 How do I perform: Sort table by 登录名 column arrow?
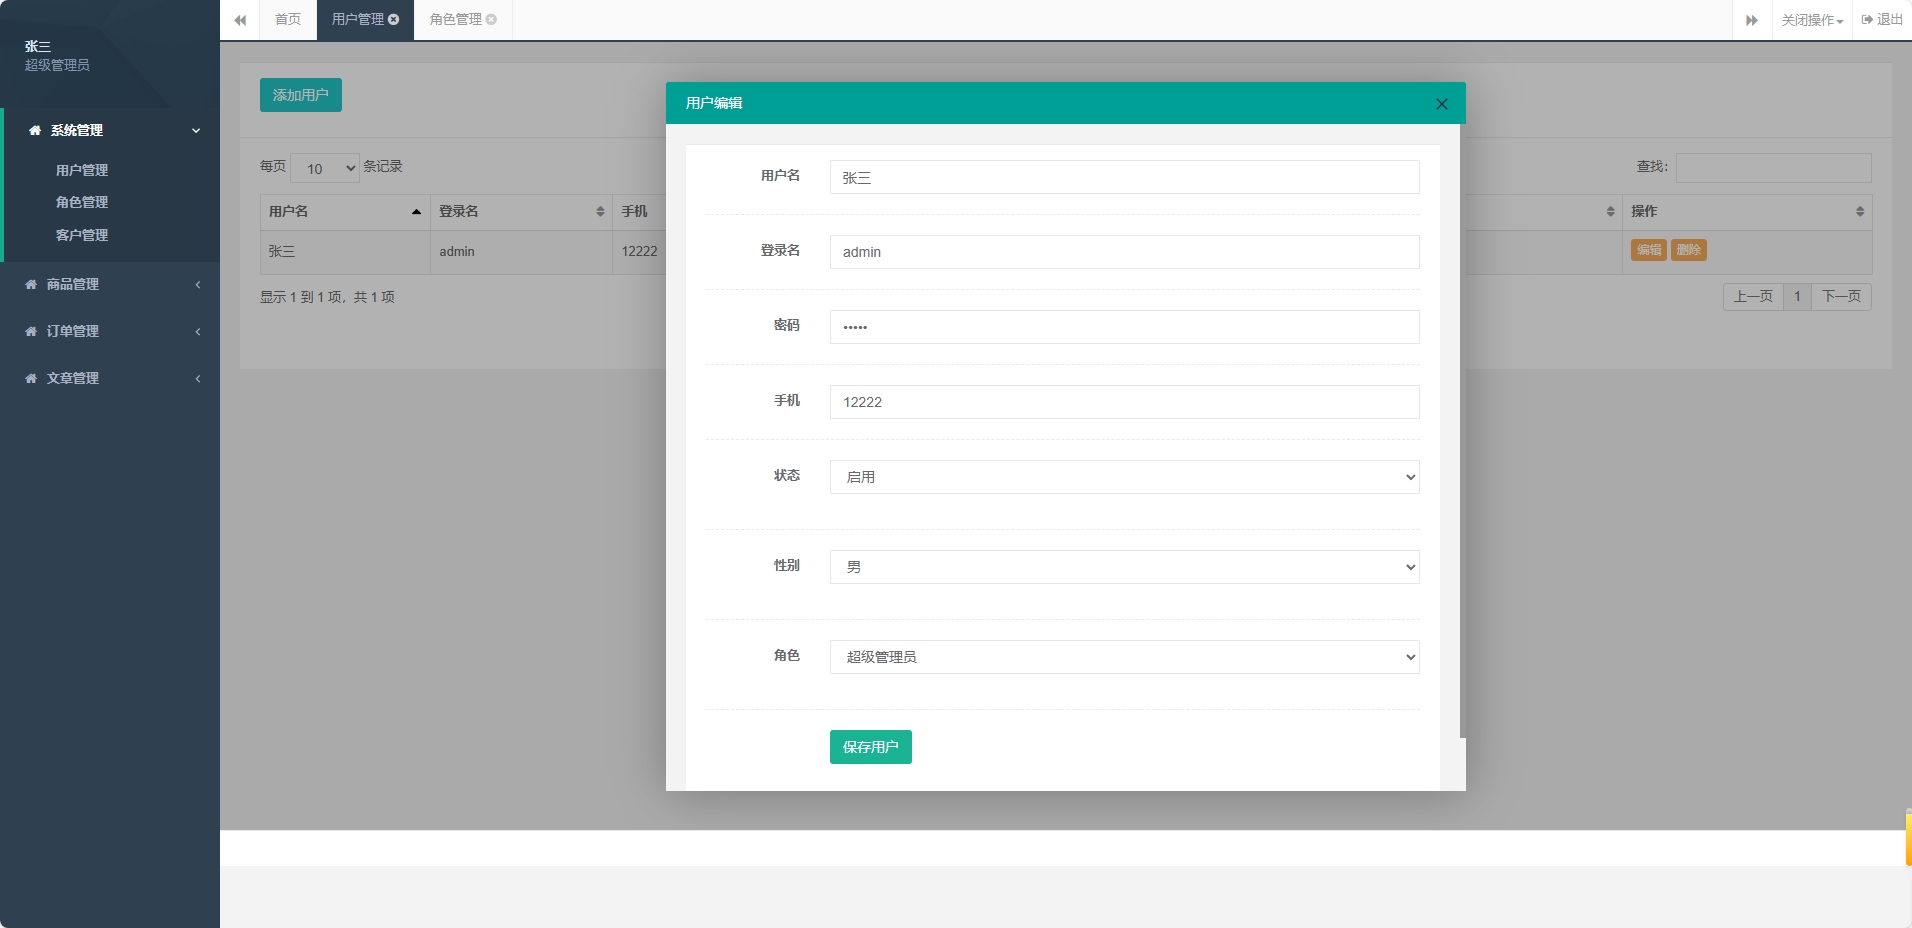coord(600,212)
